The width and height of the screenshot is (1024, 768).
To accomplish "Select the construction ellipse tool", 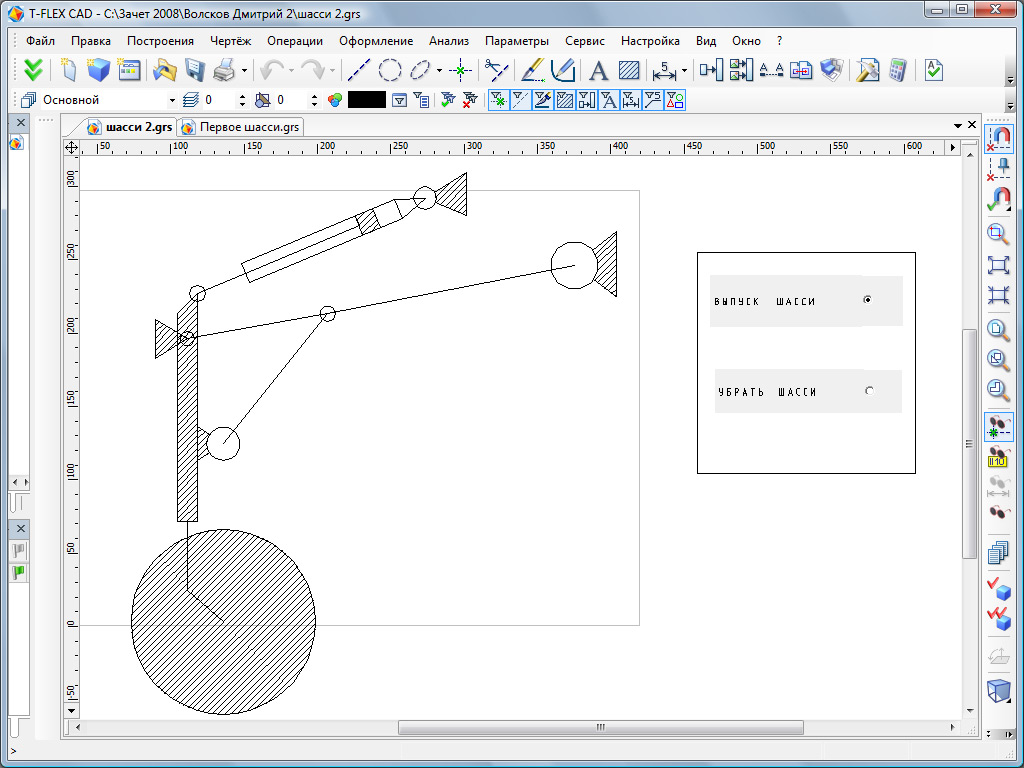I will (421, 70).
